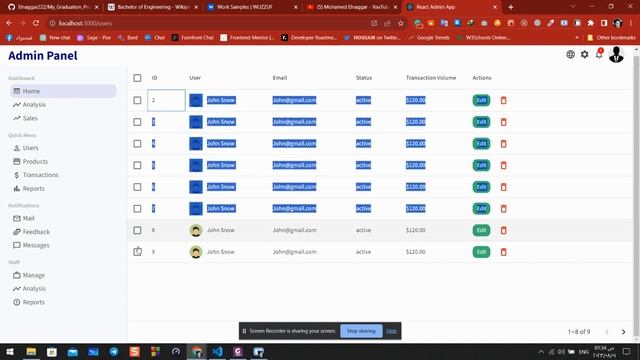Screen dimensions: 640x360
Task: Click the avatar of user row 9
Action: coord(196,252)
